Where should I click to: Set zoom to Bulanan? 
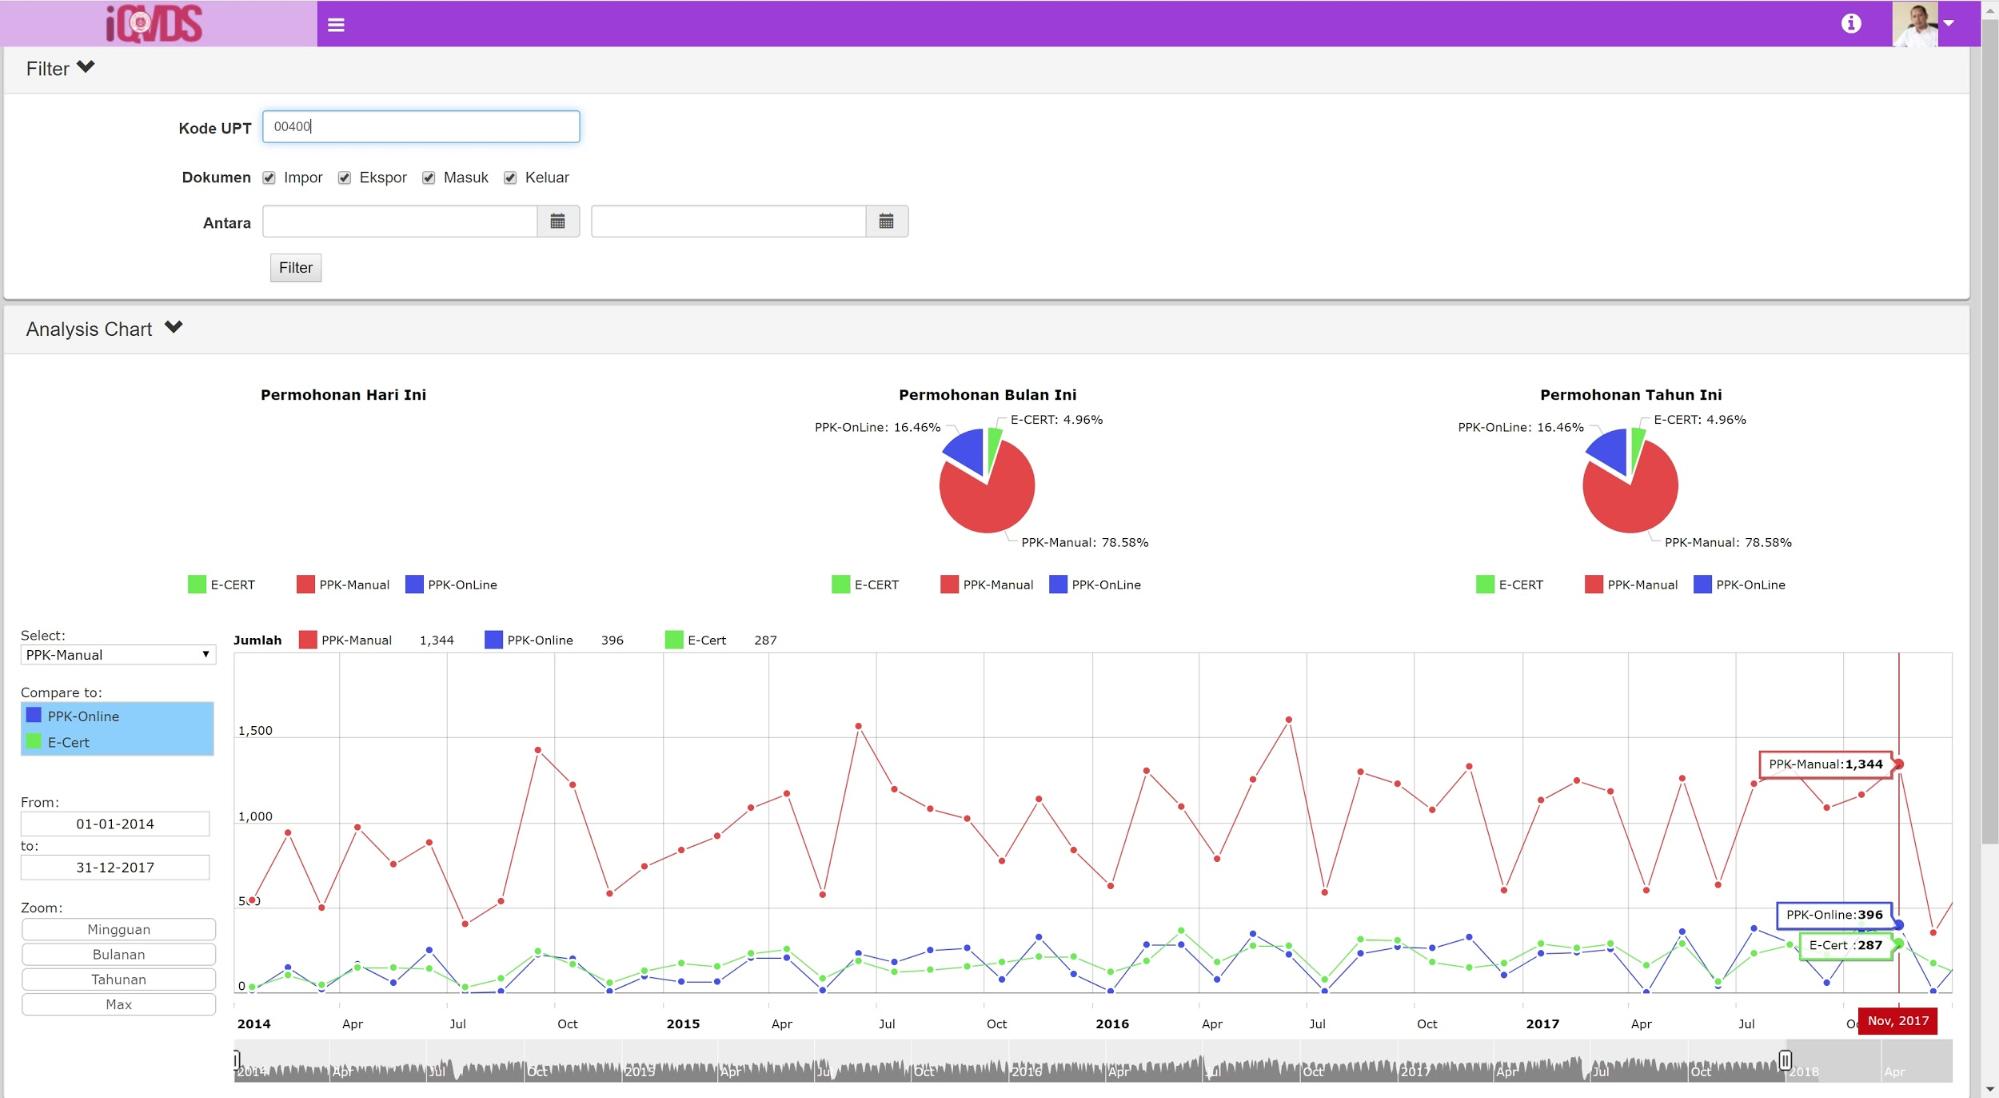(118, 954)
